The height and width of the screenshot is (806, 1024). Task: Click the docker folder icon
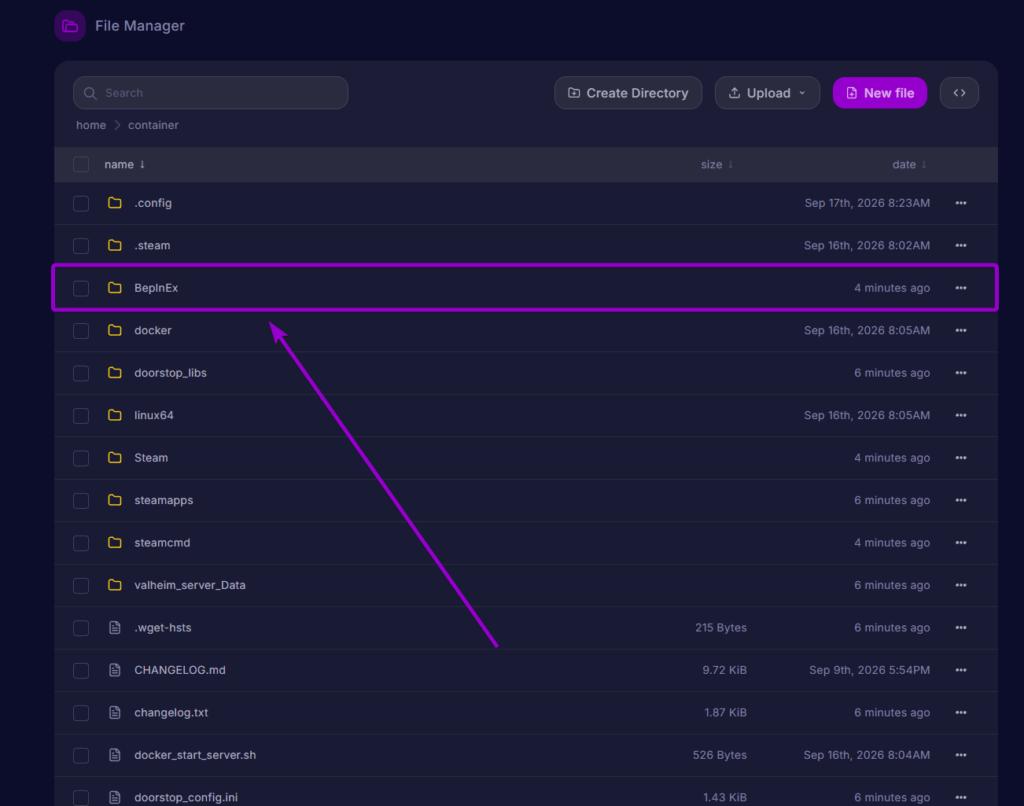(115, 330)
